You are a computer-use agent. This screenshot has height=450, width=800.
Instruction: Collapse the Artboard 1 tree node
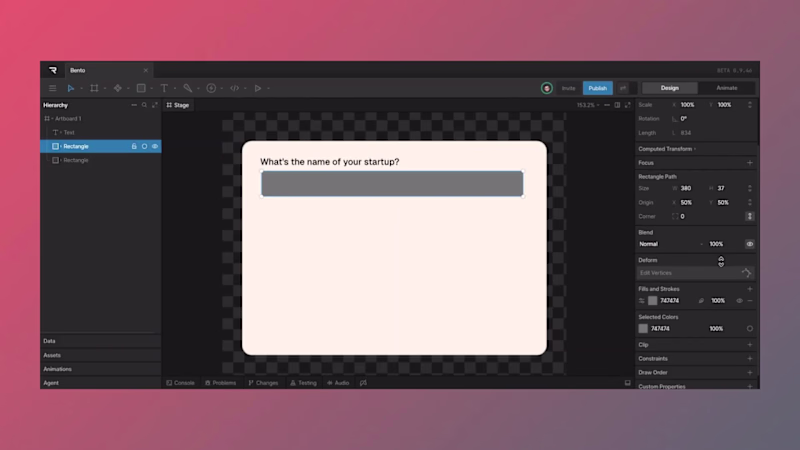click(x=52, y=118)
